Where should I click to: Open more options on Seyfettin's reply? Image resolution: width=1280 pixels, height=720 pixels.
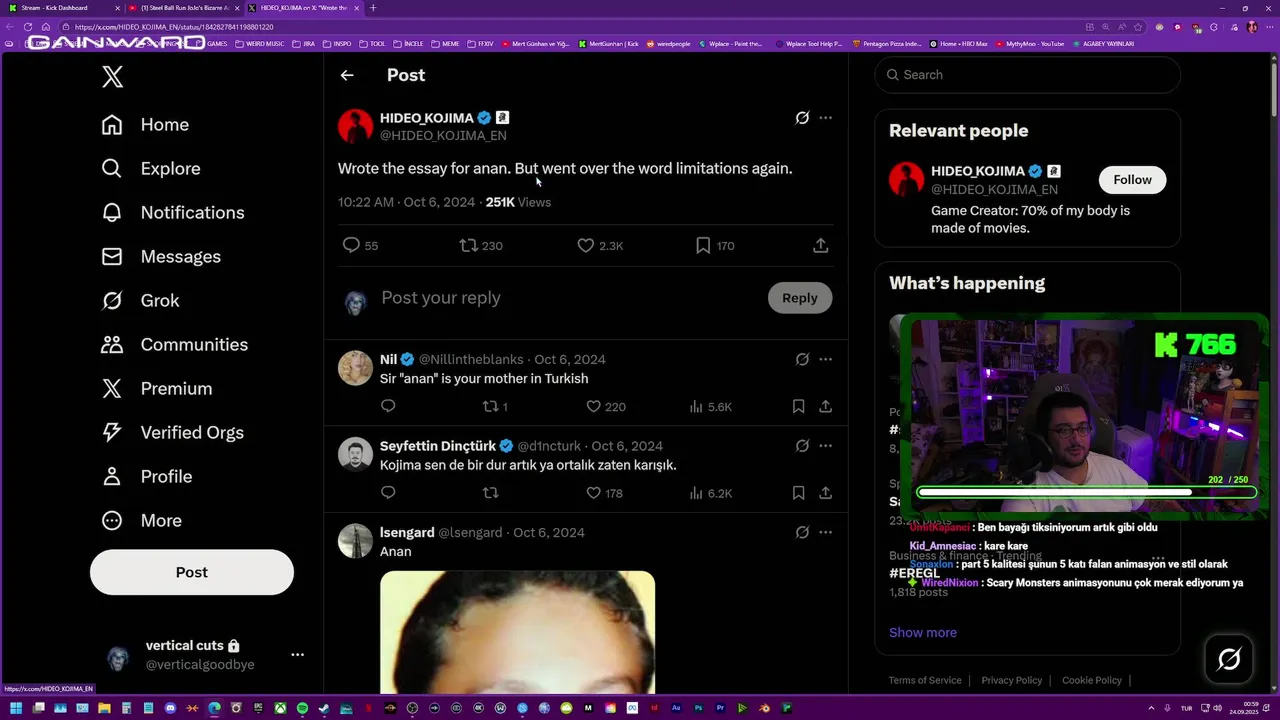click(x=825, y=446)
